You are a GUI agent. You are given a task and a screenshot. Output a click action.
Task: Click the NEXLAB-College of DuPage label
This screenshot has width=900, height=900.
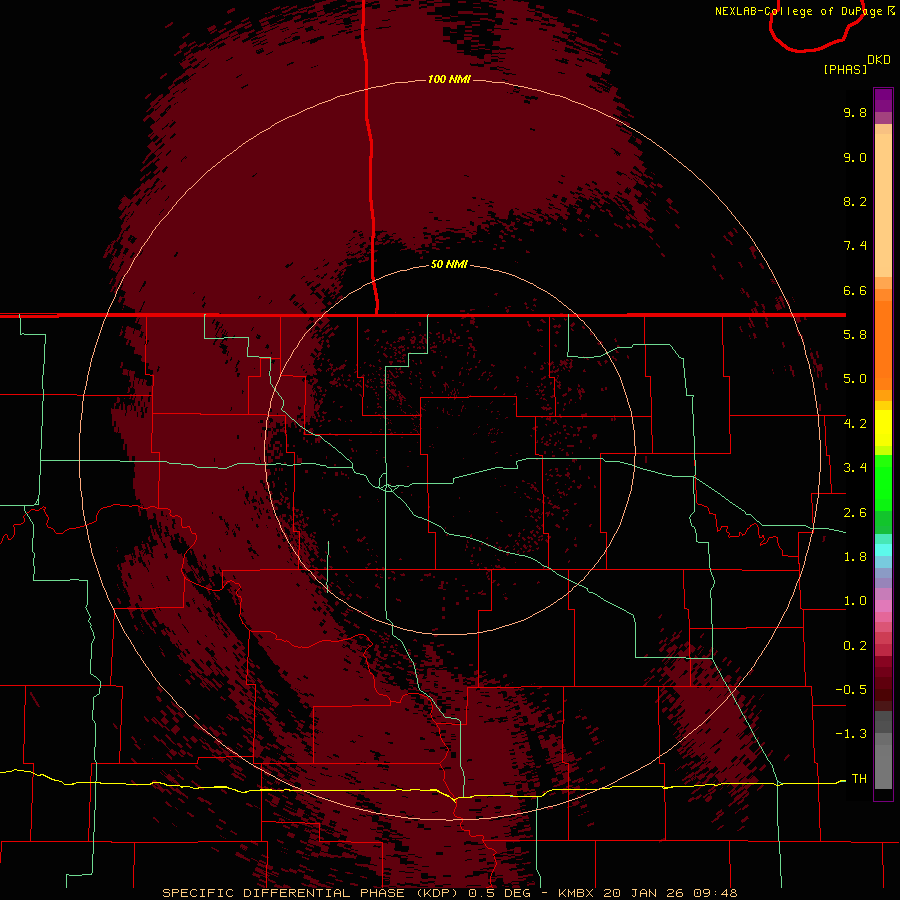point(804,11)
